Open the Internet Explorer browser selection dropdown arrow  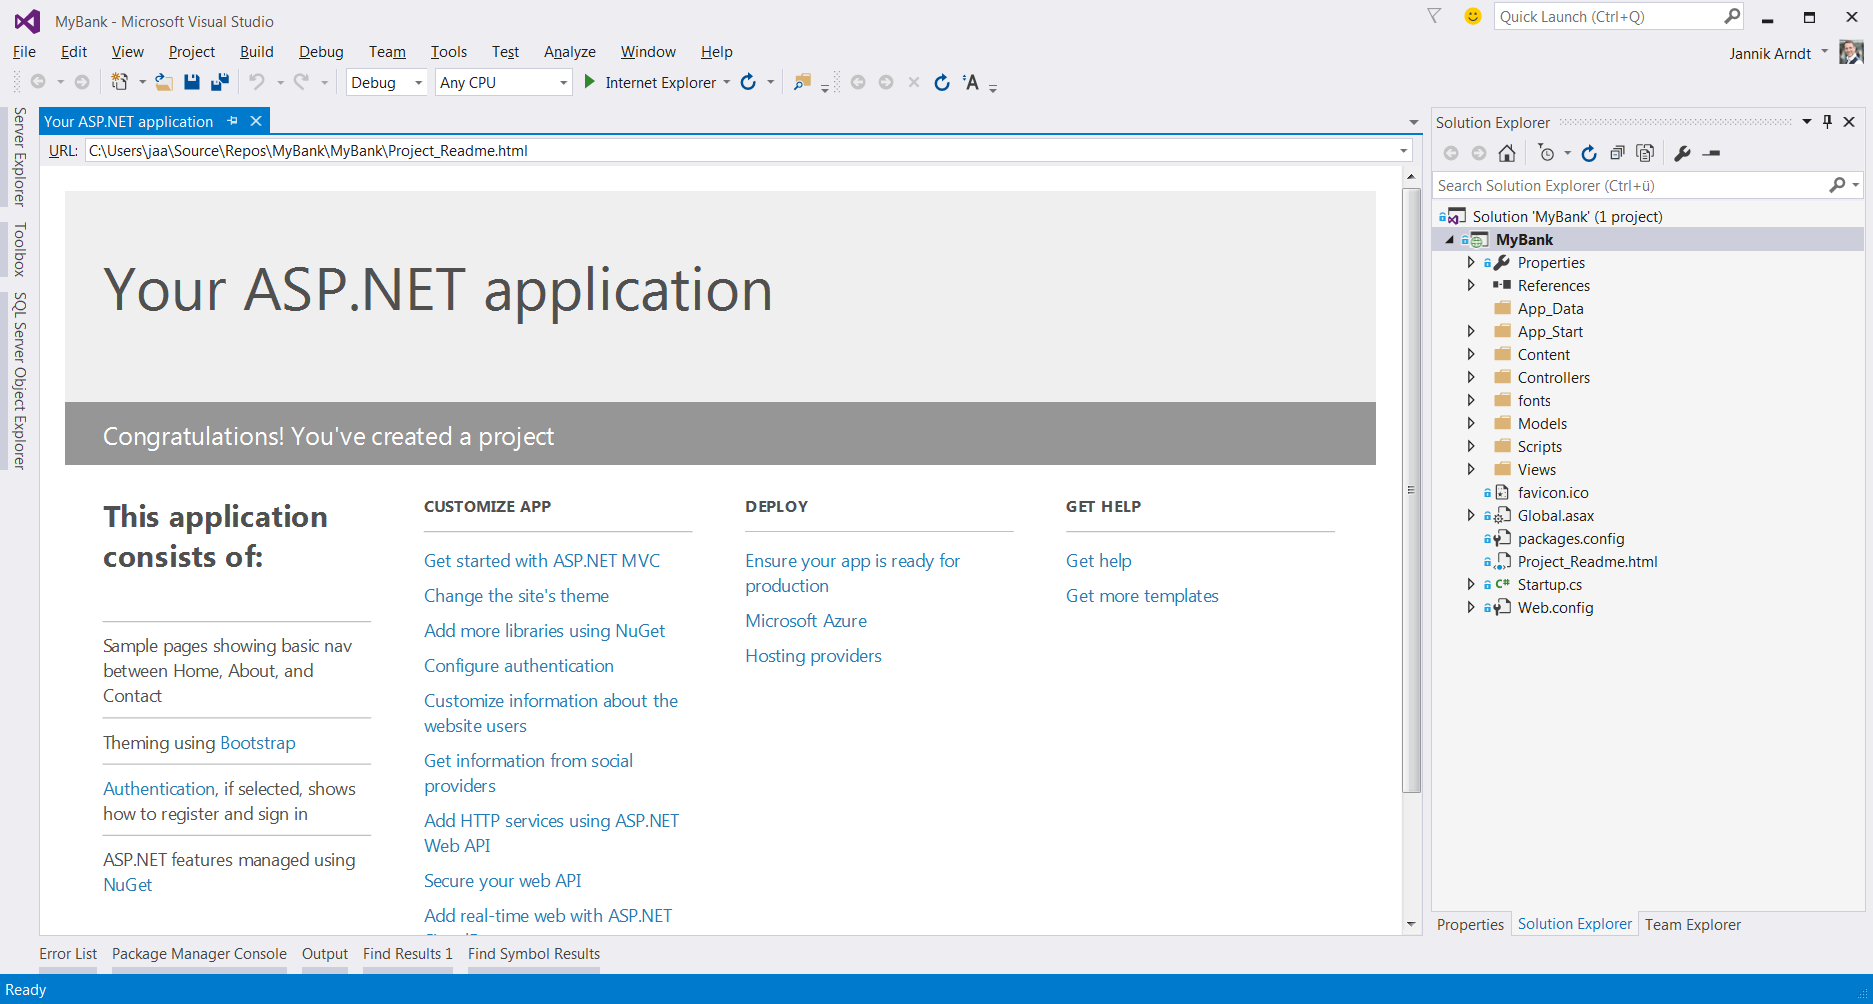coord(726,82)
